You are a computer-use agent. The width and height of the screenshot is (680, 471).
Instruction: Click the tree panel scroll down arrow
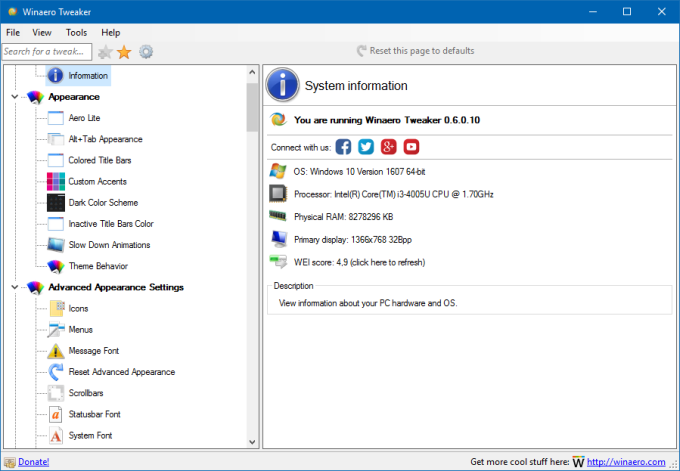(253, 440)
